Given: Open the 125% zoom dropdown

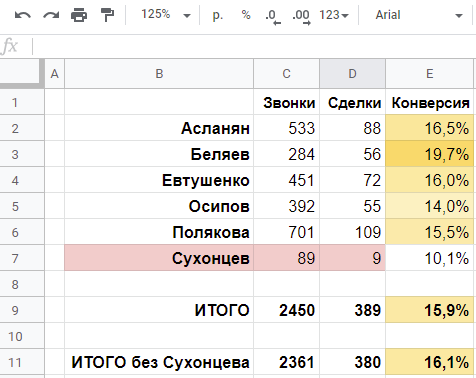Looking at the screenshot, I should 165,15.
